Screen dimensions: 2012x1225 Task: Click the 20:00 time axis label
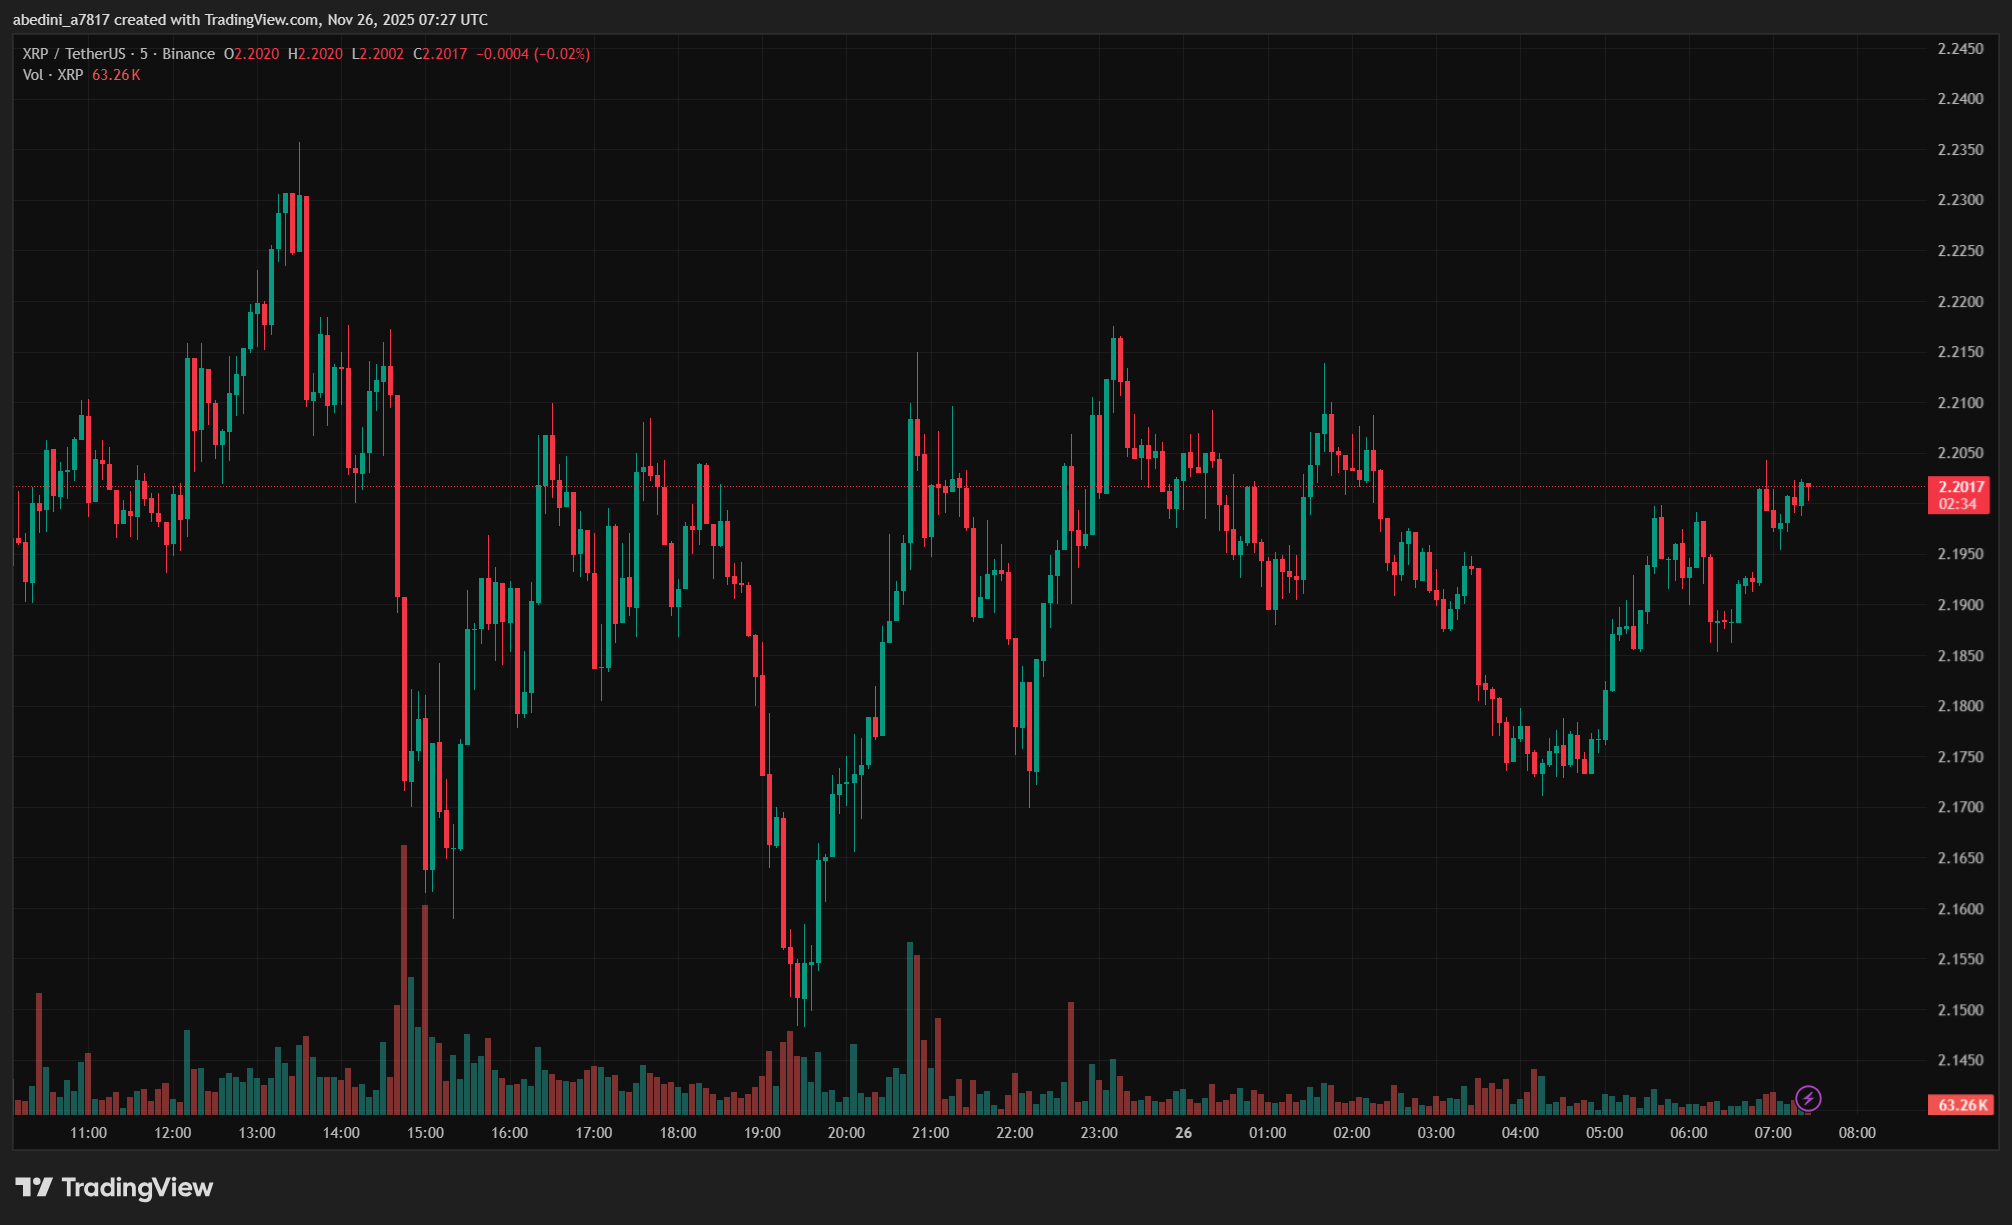pyautogui.click(x=846, y=1133)
